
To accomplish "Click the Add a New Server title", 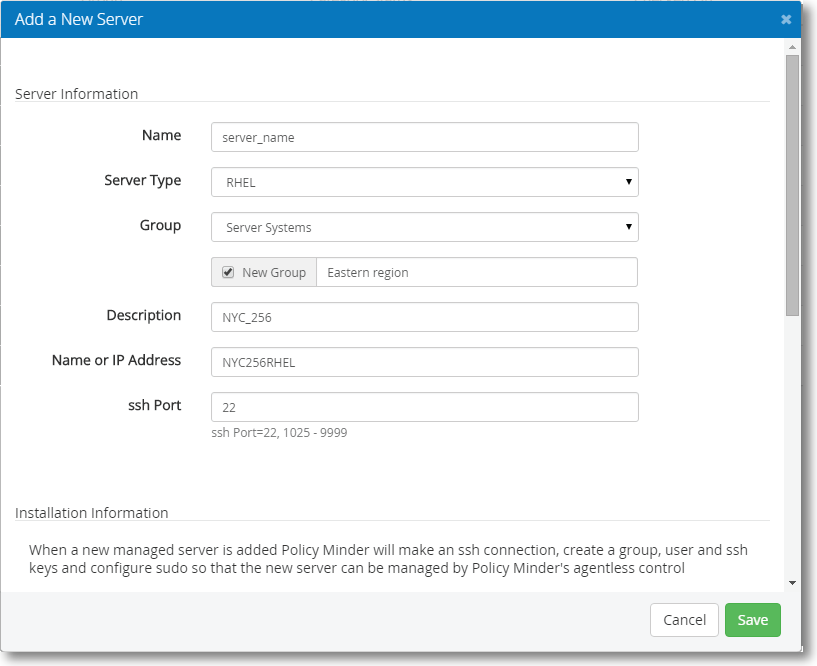I will pos(79,19).
